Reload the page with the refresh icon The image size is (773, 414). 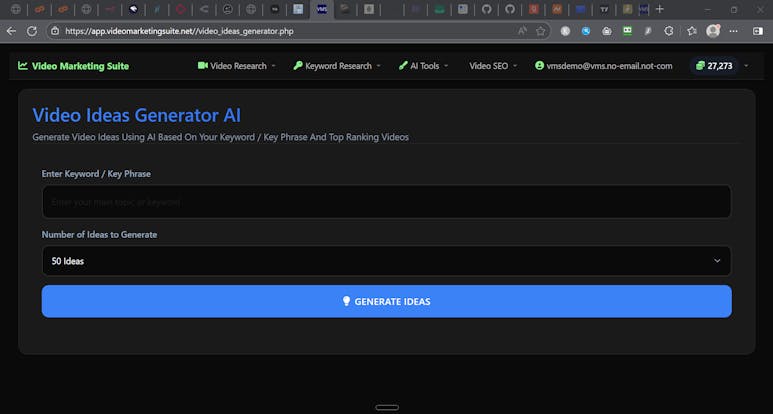tap(32, 31)
